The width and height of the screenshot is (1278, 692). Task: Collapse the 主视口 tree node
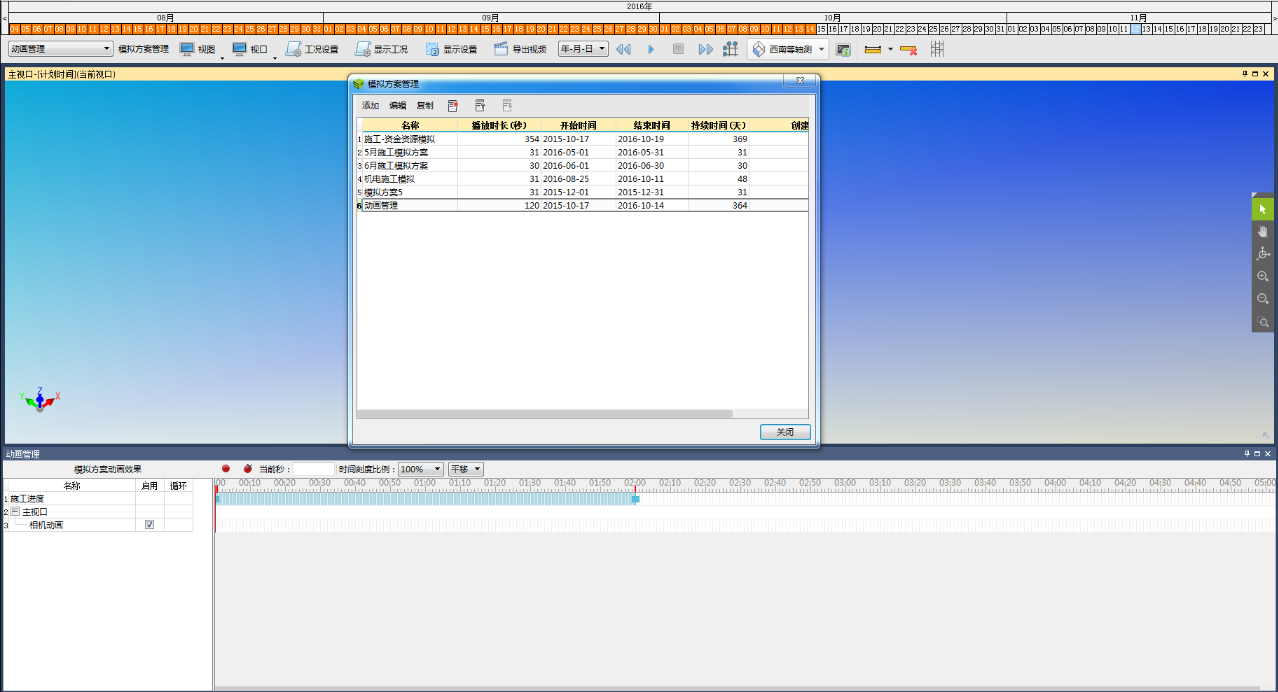[15, 511]
